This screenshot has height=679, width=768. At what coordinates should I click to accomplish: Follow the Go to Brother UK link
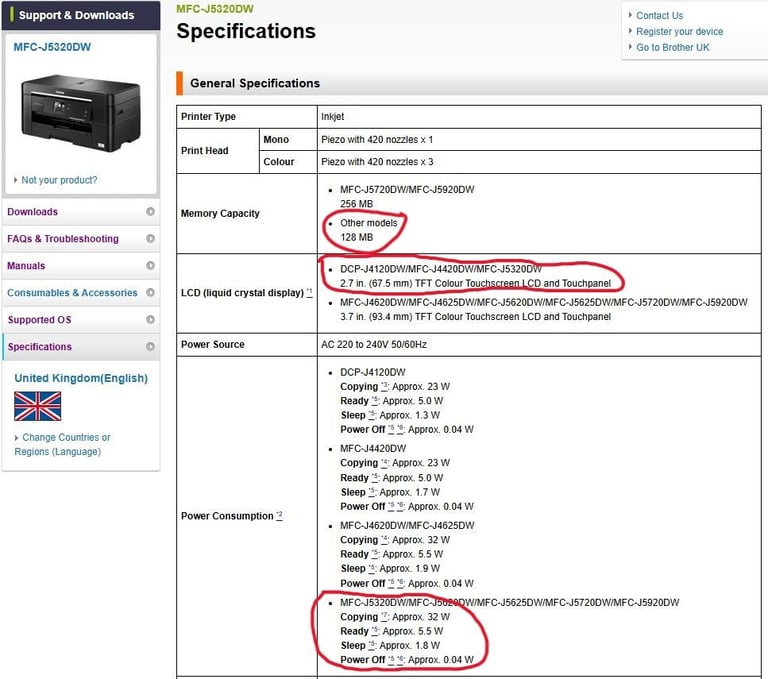coord(672,48)
